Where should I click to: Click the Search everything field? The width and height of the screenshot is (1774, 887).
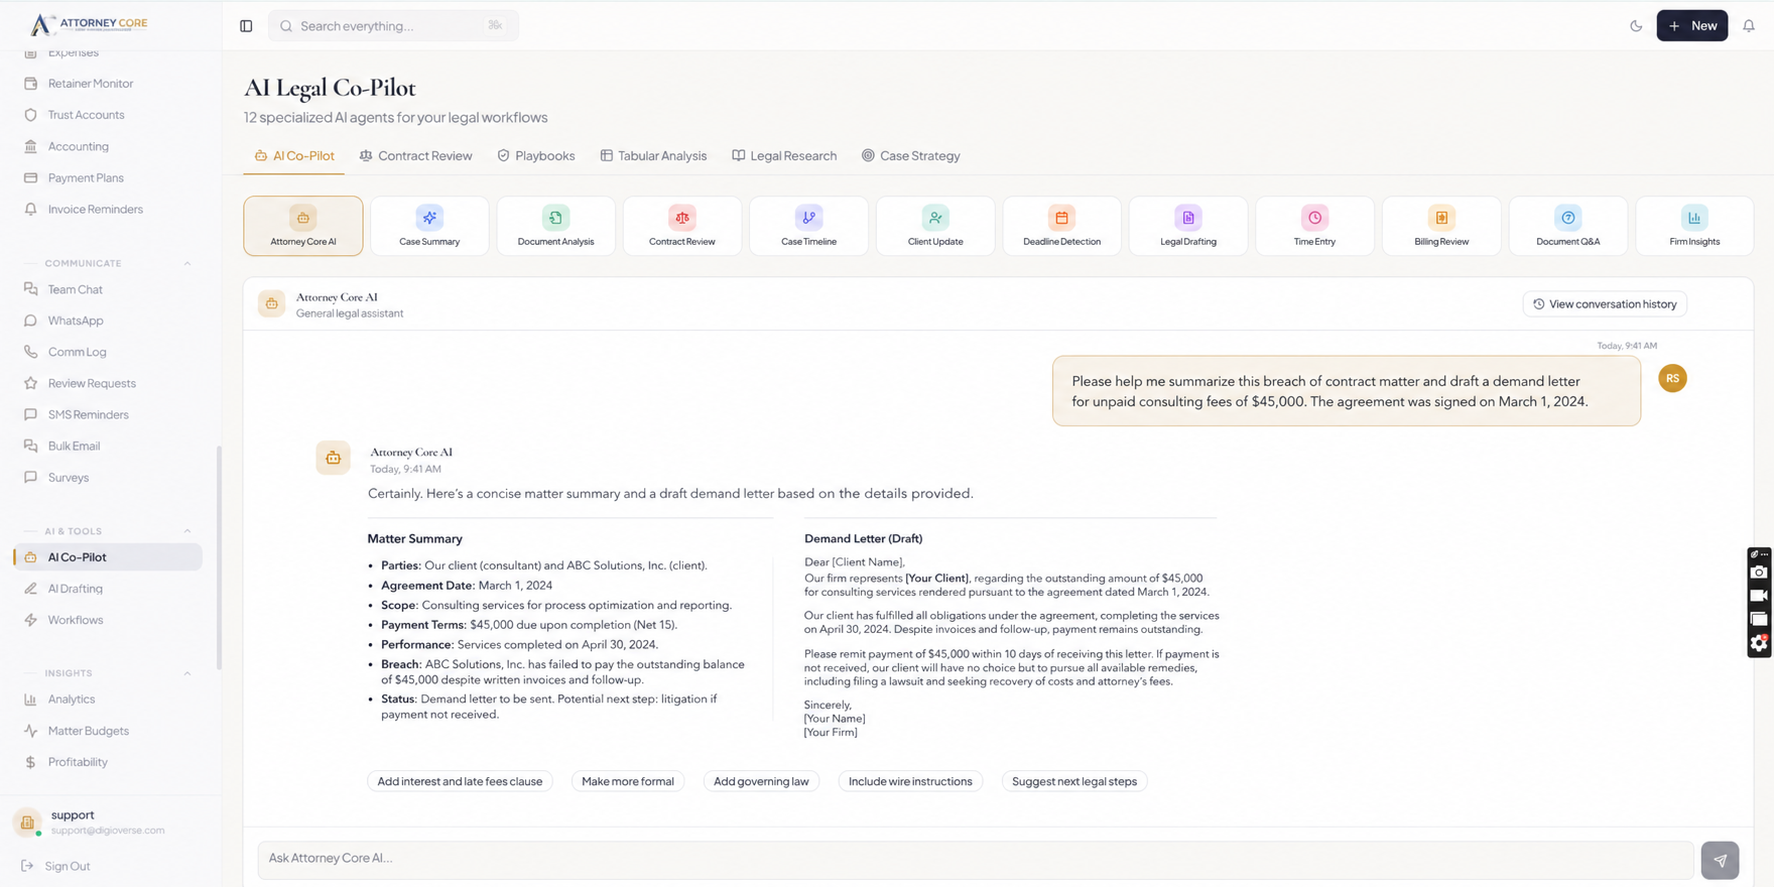coord(393,26)
